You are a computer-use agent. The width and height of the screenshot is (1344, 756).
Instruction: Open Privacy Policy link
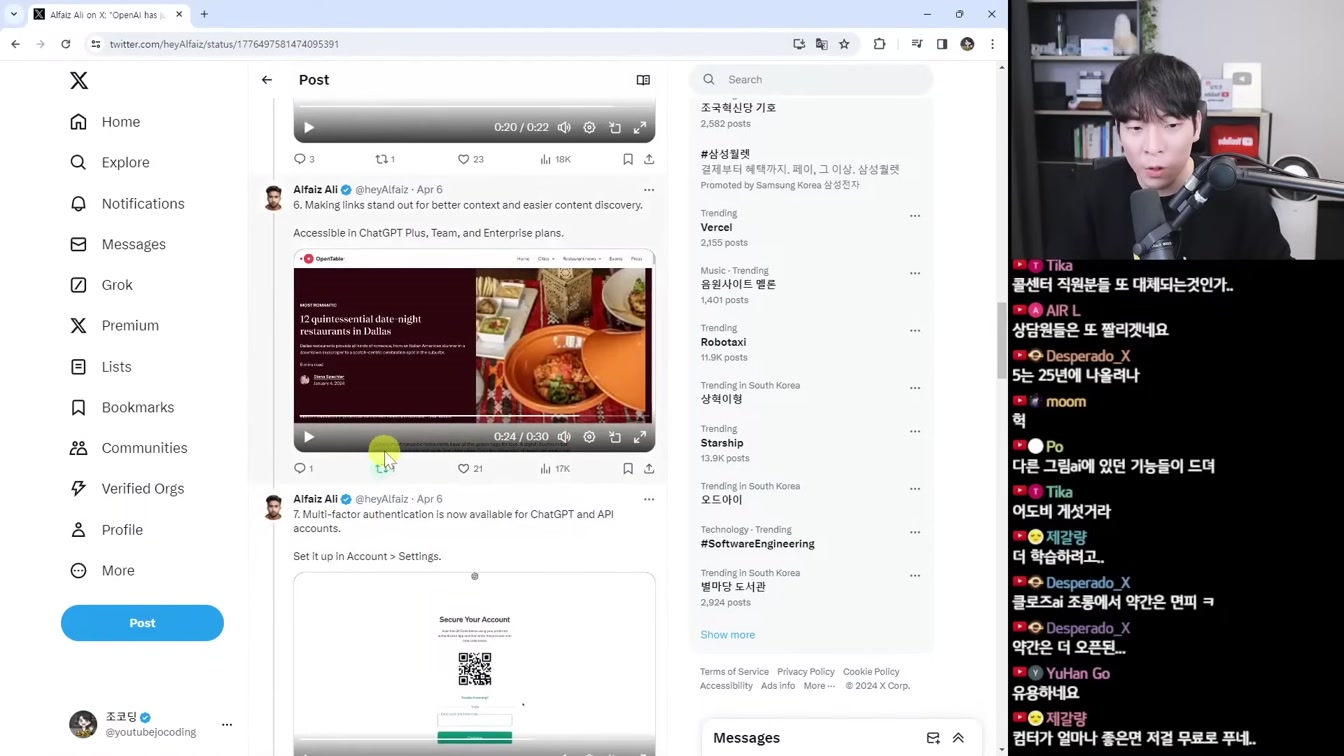coord(805,672)
